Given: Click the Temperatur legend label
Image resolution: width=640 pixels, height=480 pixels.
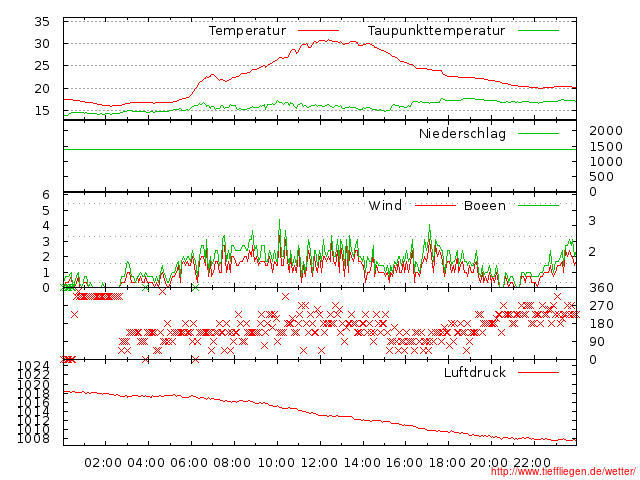Looking at the screenshot, I should pos(247,31).
